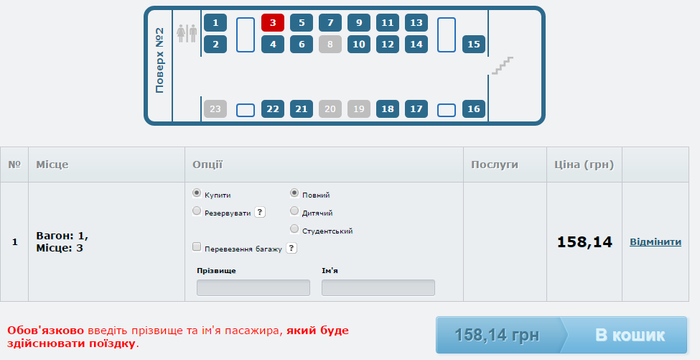Screen dimensions: 700x360
Task: Select seat 12 on the map
Action: click(388, 44)
